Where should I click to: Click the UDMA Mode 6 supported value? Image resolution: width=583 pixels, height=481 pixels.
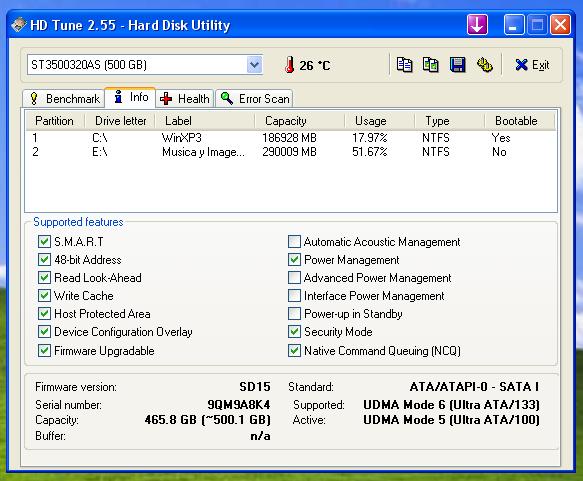pos(451,404)
